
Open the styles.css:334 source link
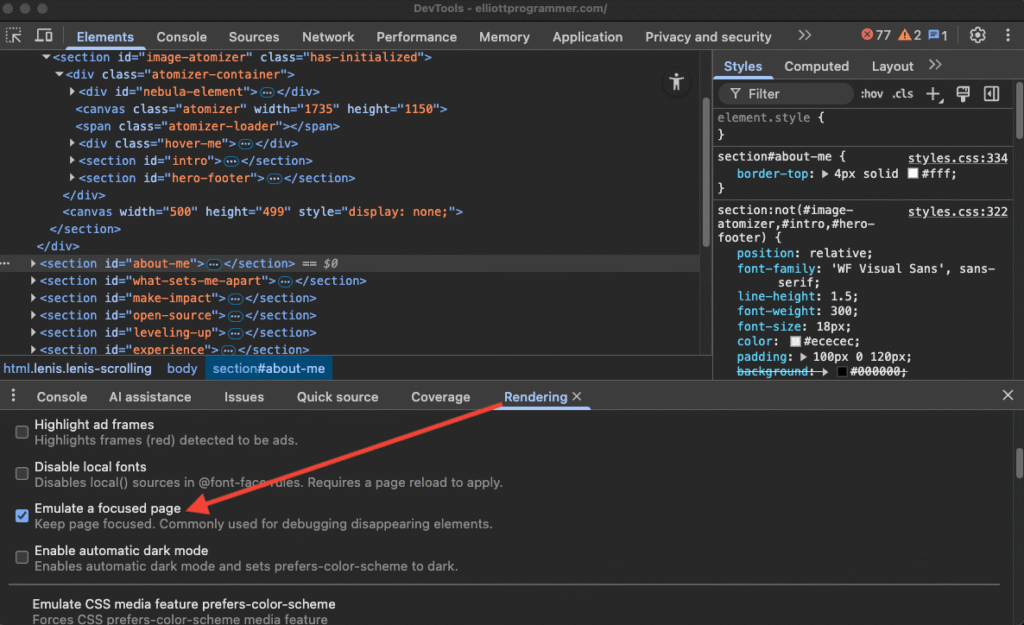point(957,158)
